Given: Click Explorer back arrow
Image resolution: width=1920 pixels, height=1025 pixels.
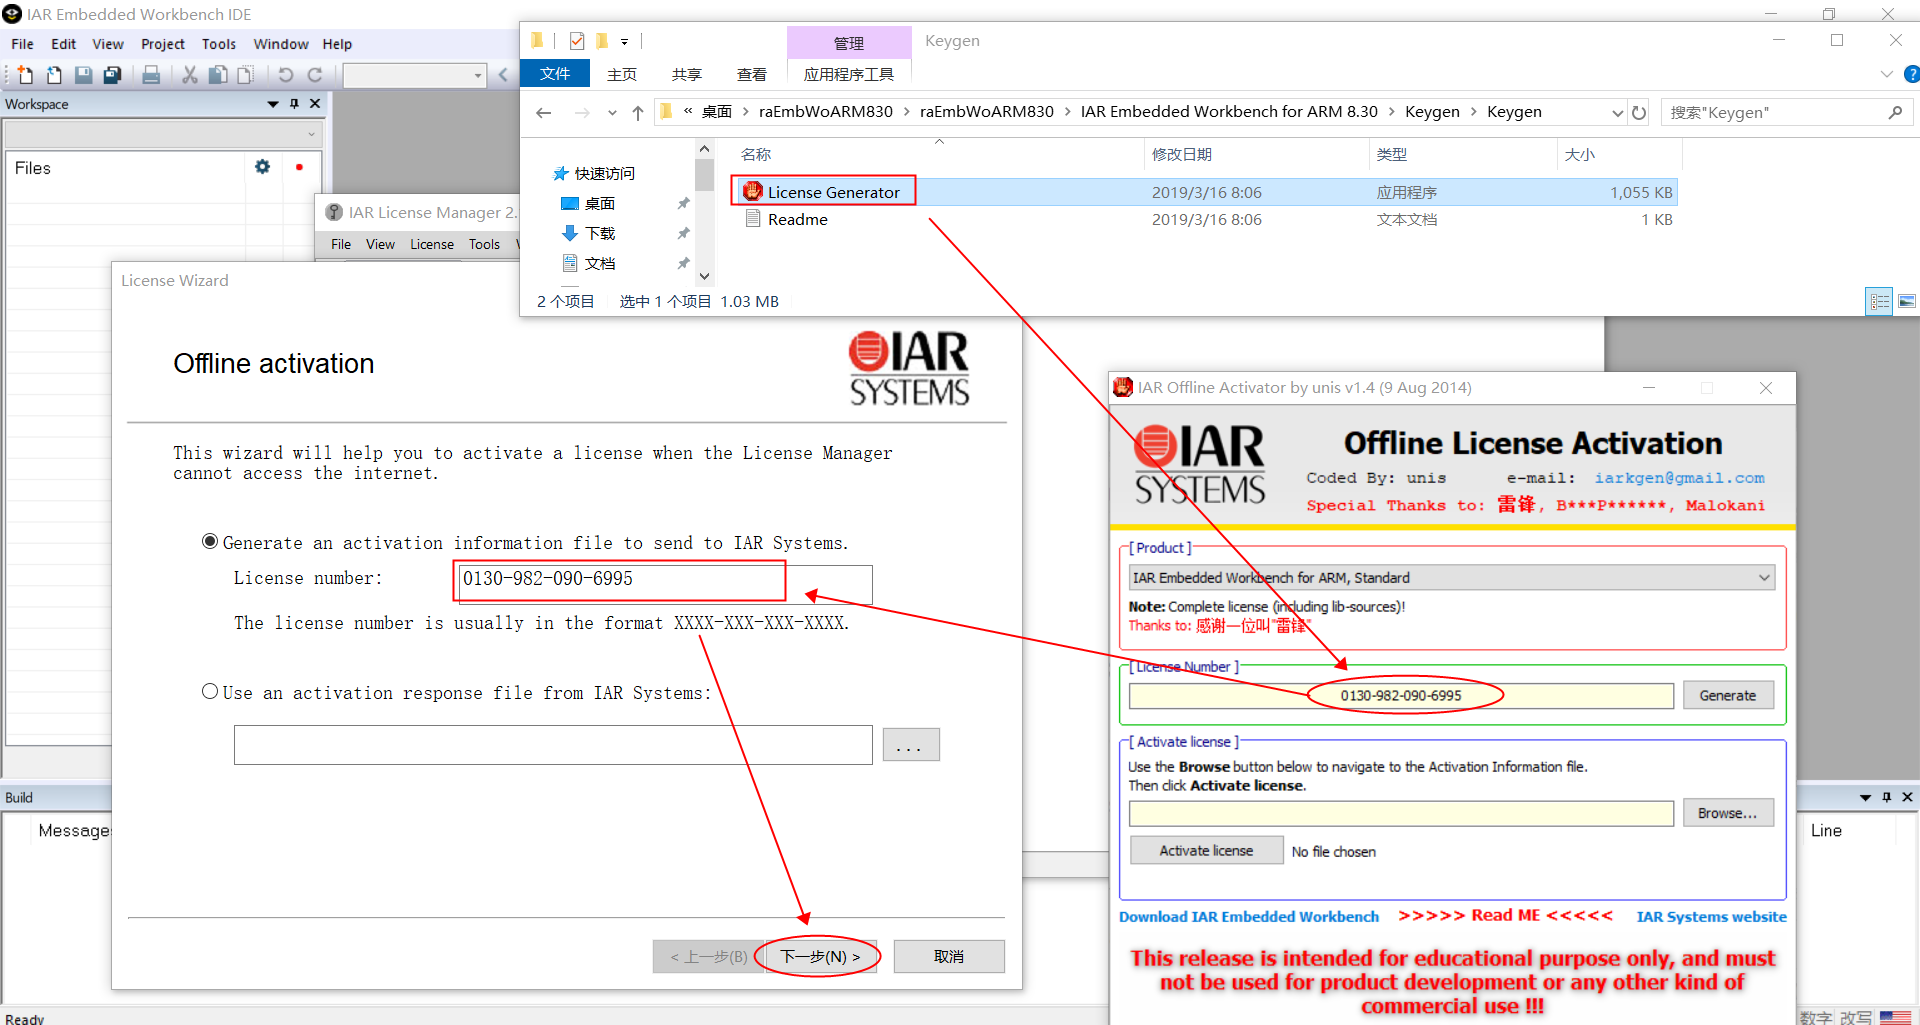Looking at the screenshot, I should click(x=543, y=113).
